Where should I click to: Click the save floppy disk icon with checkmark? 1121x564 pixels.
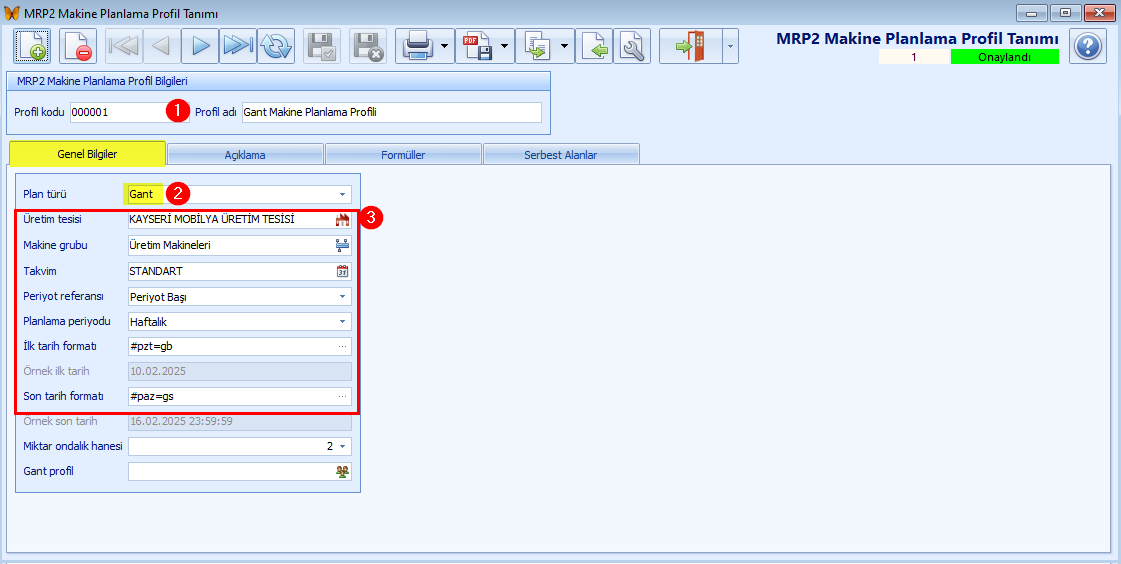pos(322,46)
